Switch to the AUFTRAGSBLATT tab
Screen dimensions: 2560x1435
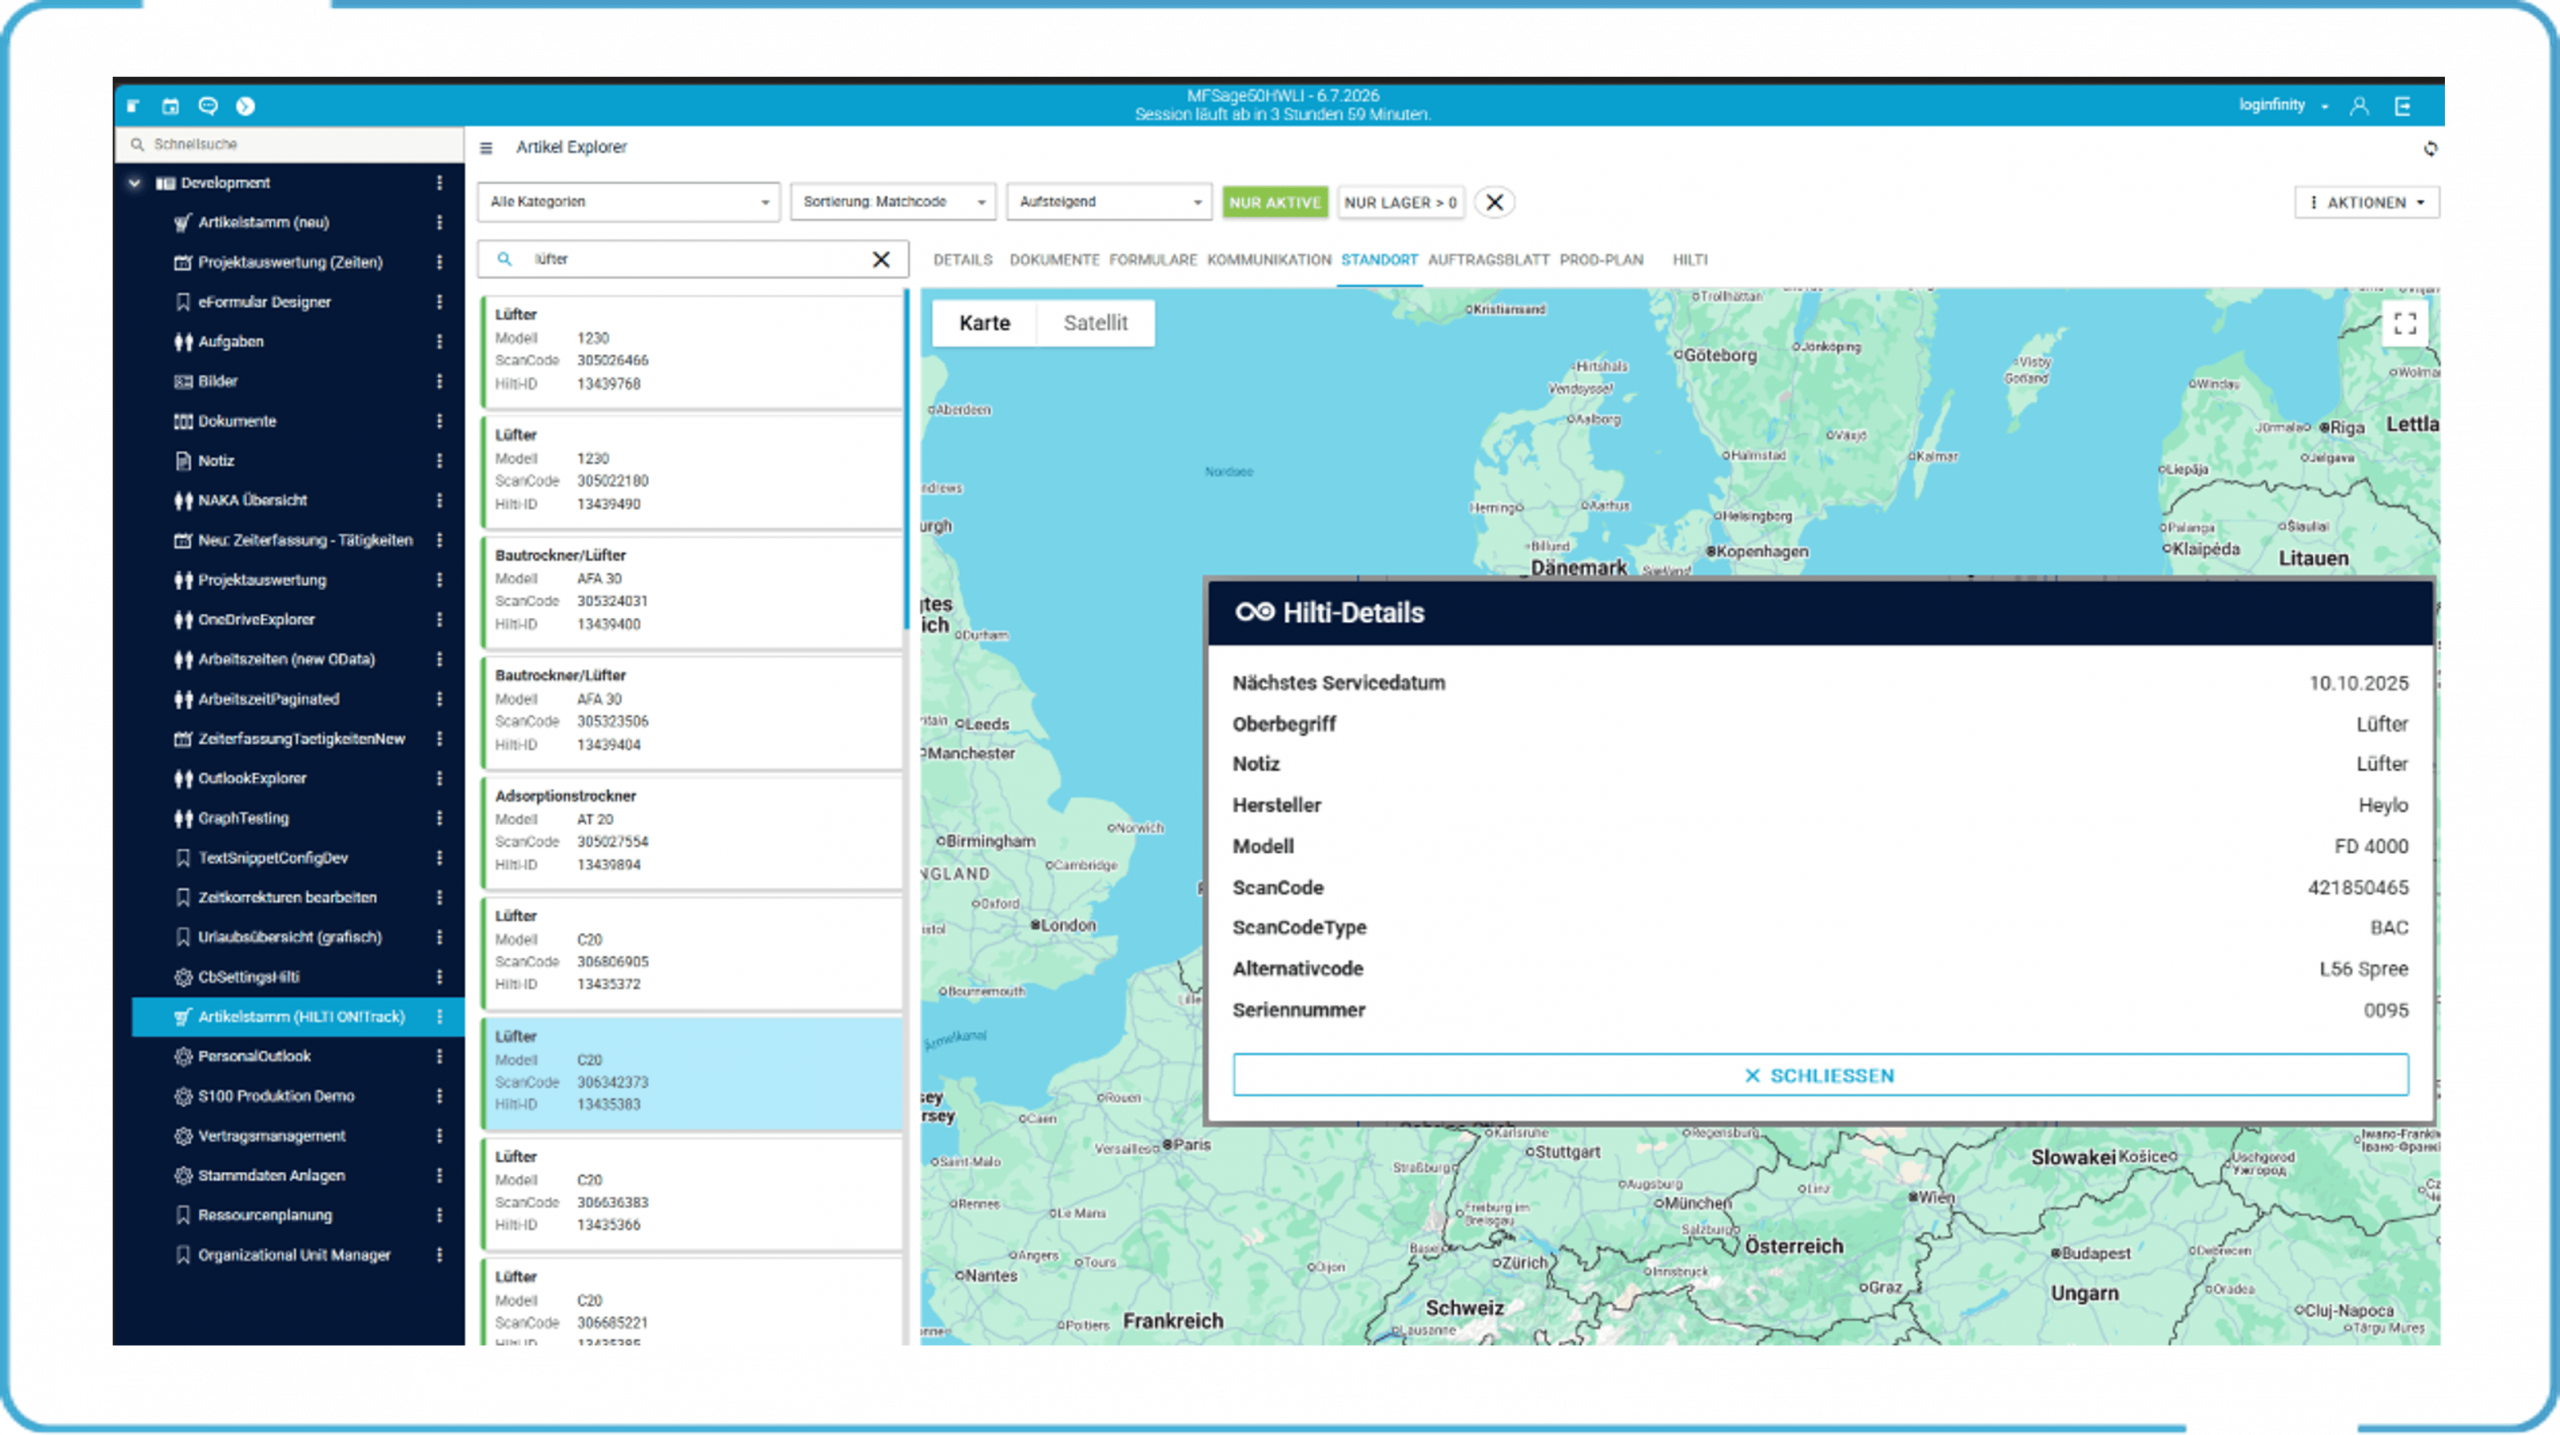click(x=1488, y=260)
